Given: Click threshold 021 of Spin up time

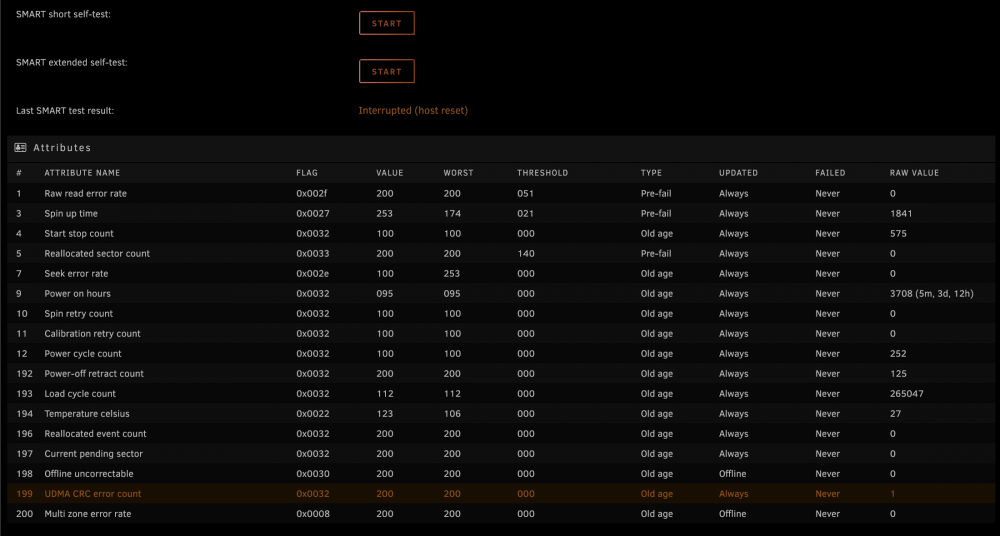Looking at the screenshot, I should coord(526,213).
